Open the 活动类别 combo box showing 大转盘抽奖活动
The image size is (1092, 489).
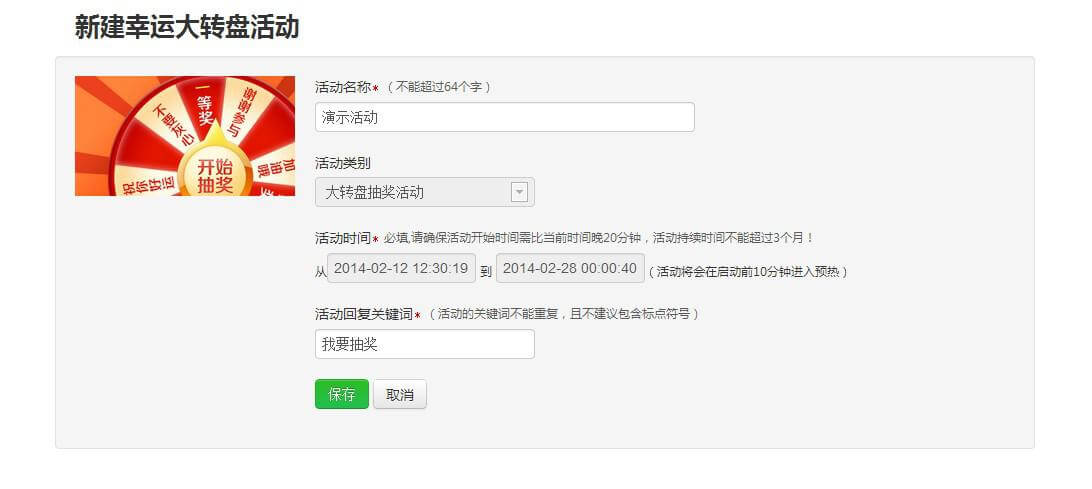click(425, 192)
